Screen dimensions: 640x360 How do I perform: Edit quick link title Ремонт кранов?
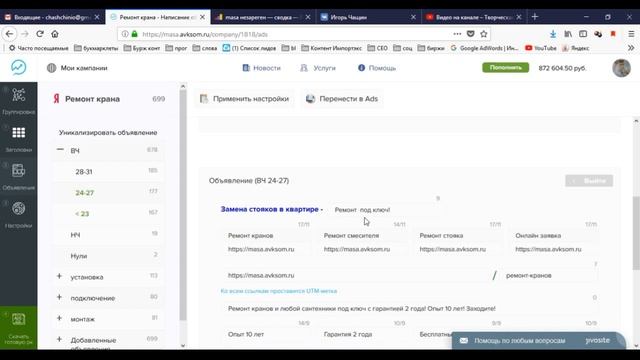266,236
